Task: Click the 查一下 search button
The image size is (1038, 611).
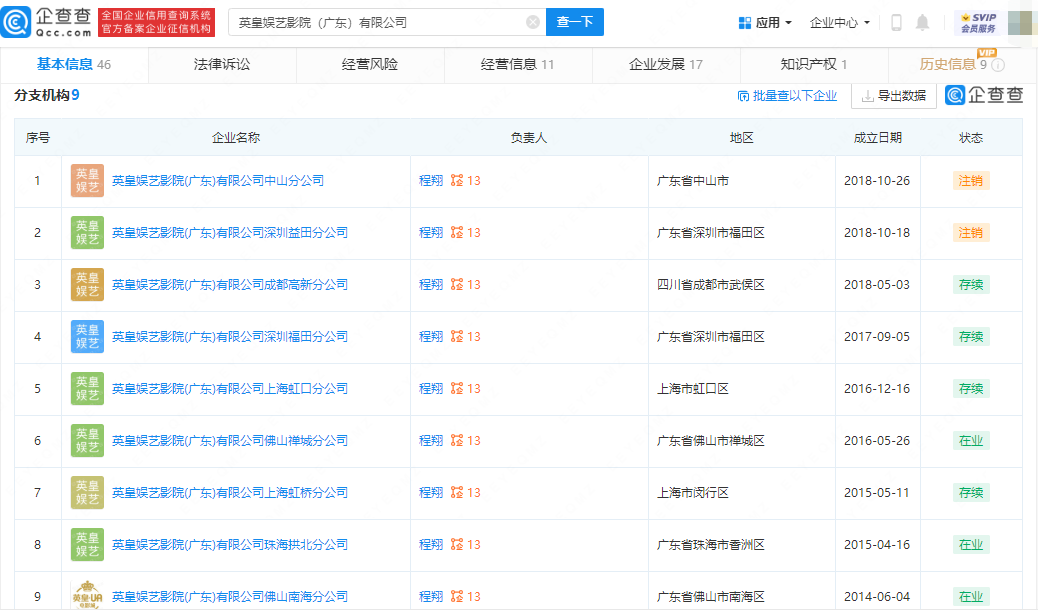Action: tap(575, 22)
